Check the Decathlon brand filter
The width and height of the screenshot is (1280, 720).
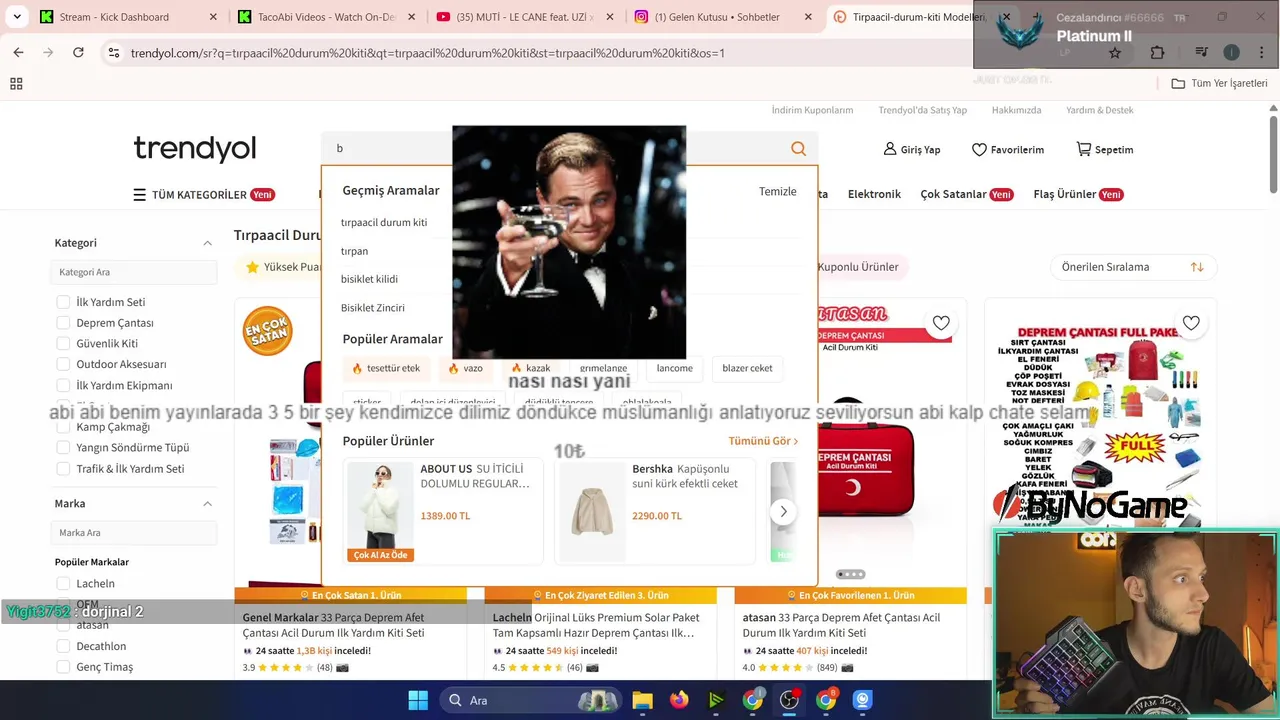pos(63,647)
